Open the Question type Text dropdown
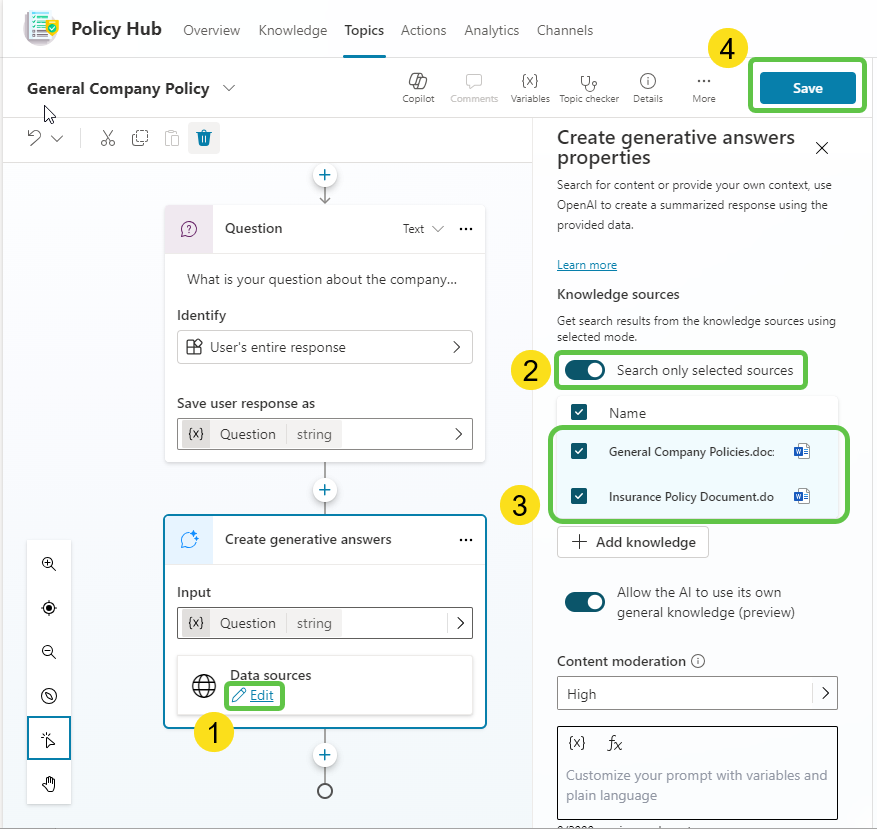 tap(424, 229)
